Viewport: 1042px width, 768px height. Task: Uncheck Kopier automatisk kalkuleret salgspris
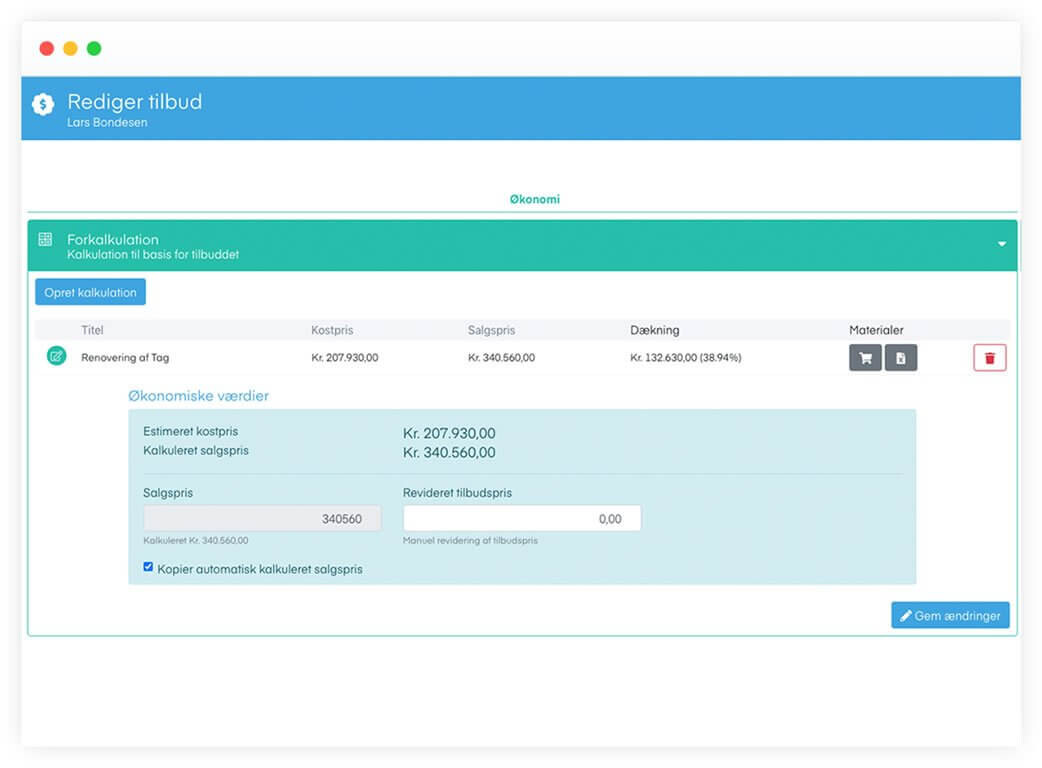(149, 567)
